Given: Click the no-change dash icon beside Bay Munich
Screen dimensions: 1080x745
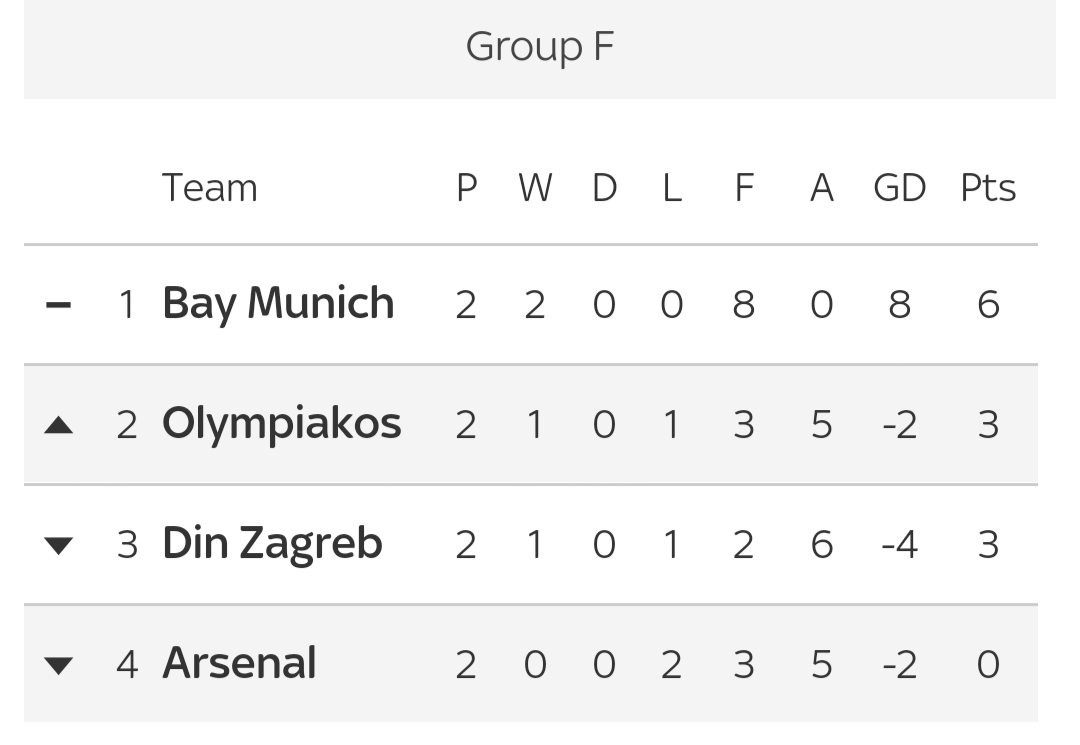Looking at the screenshot, I should click(x=59, y=304).
